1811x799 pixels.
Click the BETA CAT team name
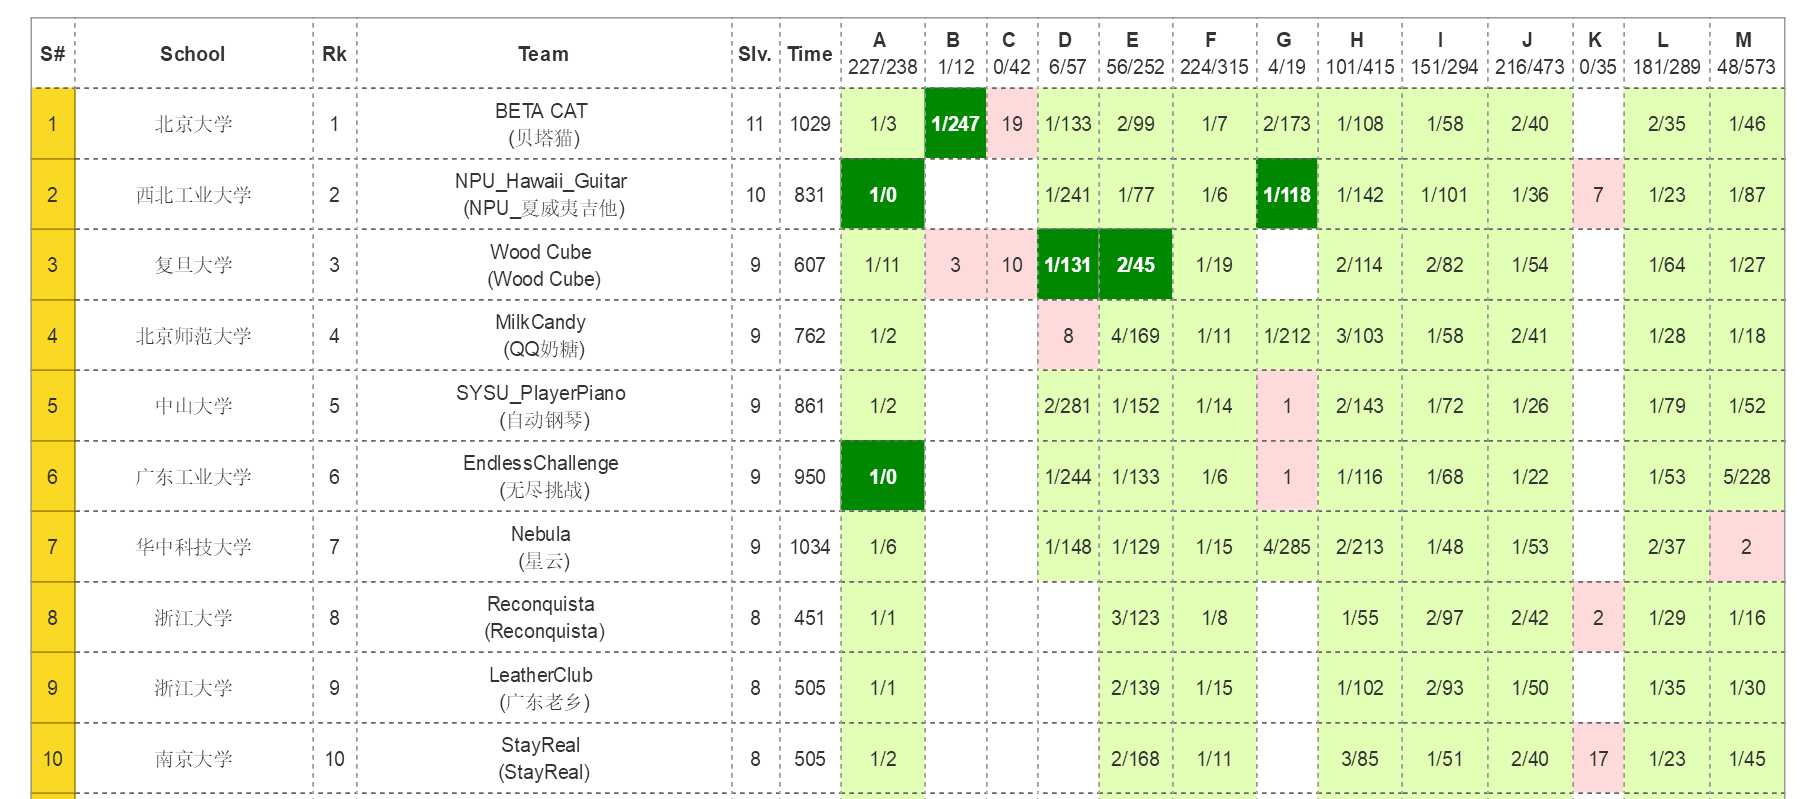tap(542, 111)
